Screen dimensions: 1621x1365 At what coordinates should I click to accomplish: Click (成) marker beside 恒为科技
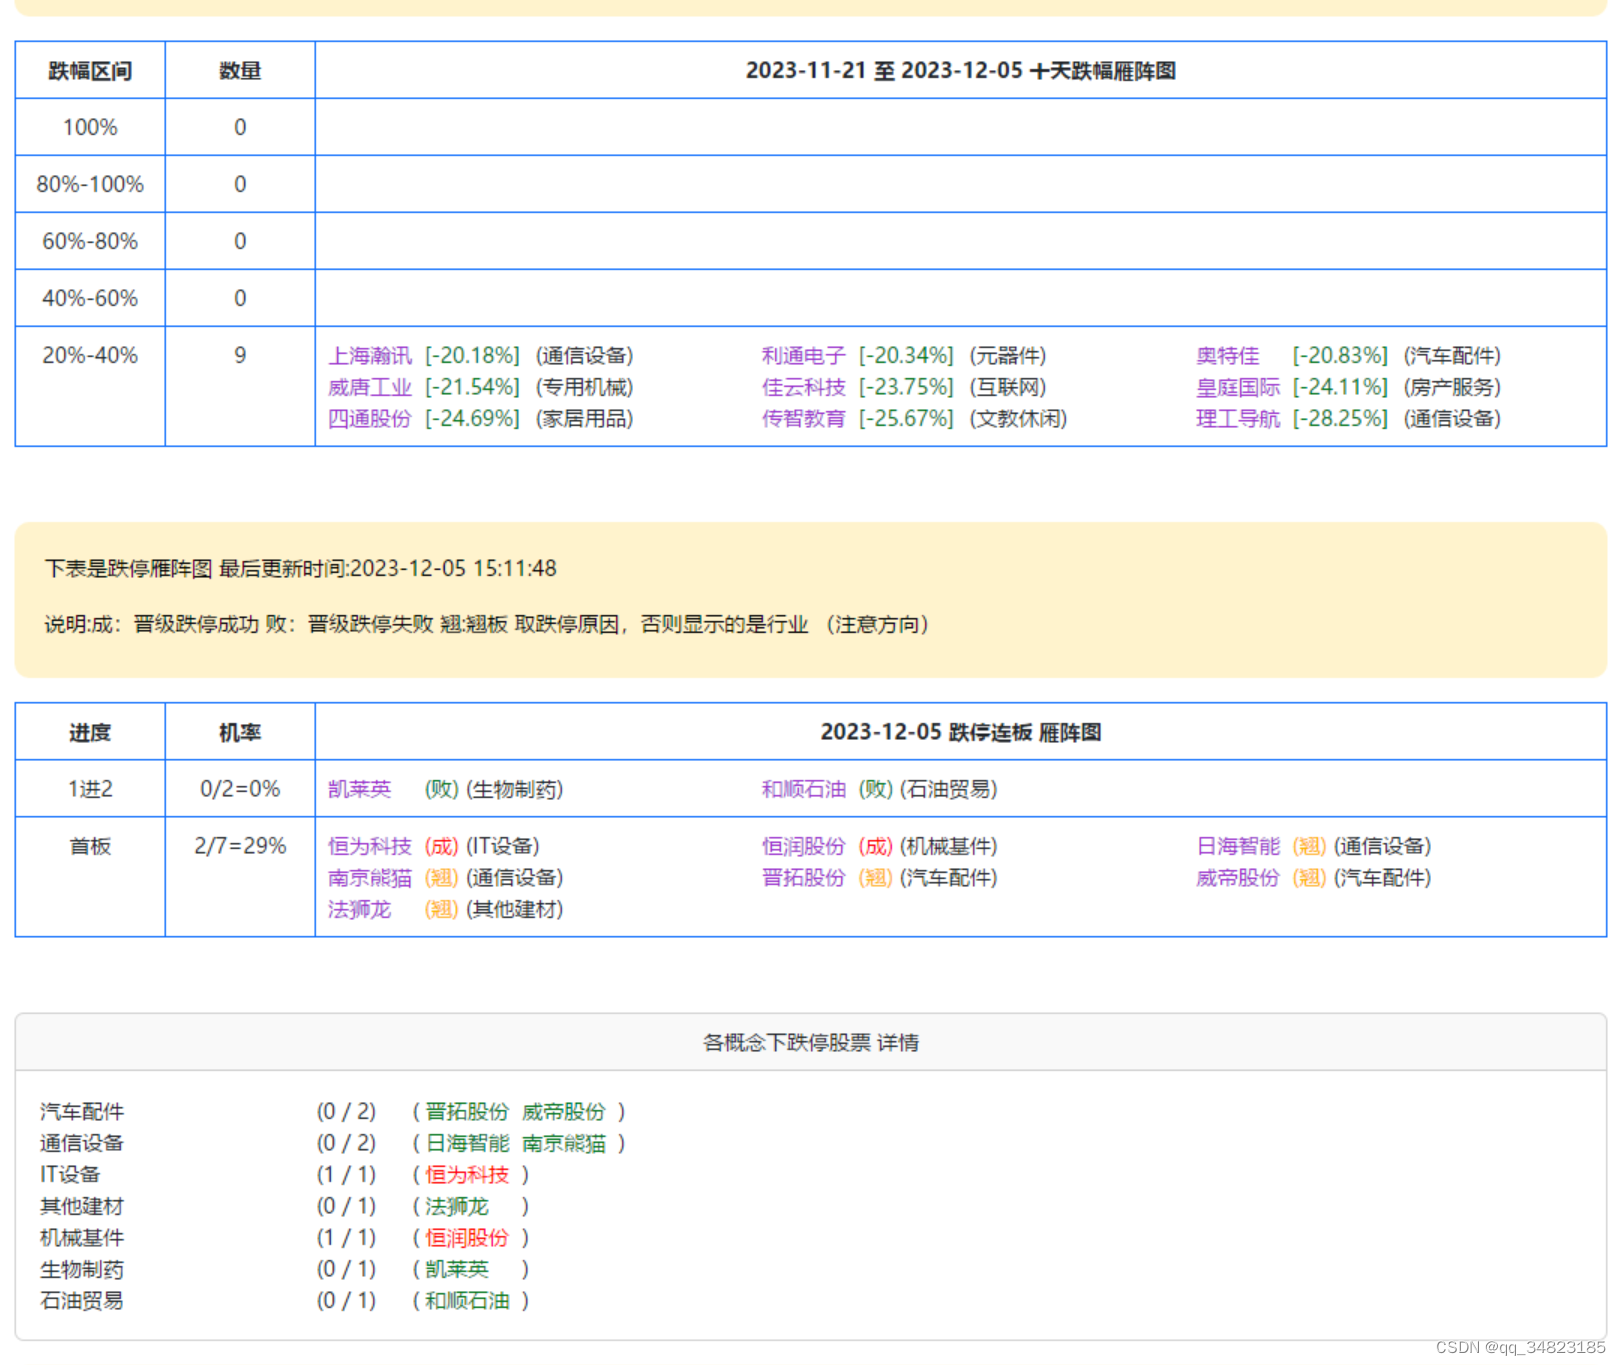[441, 846]
